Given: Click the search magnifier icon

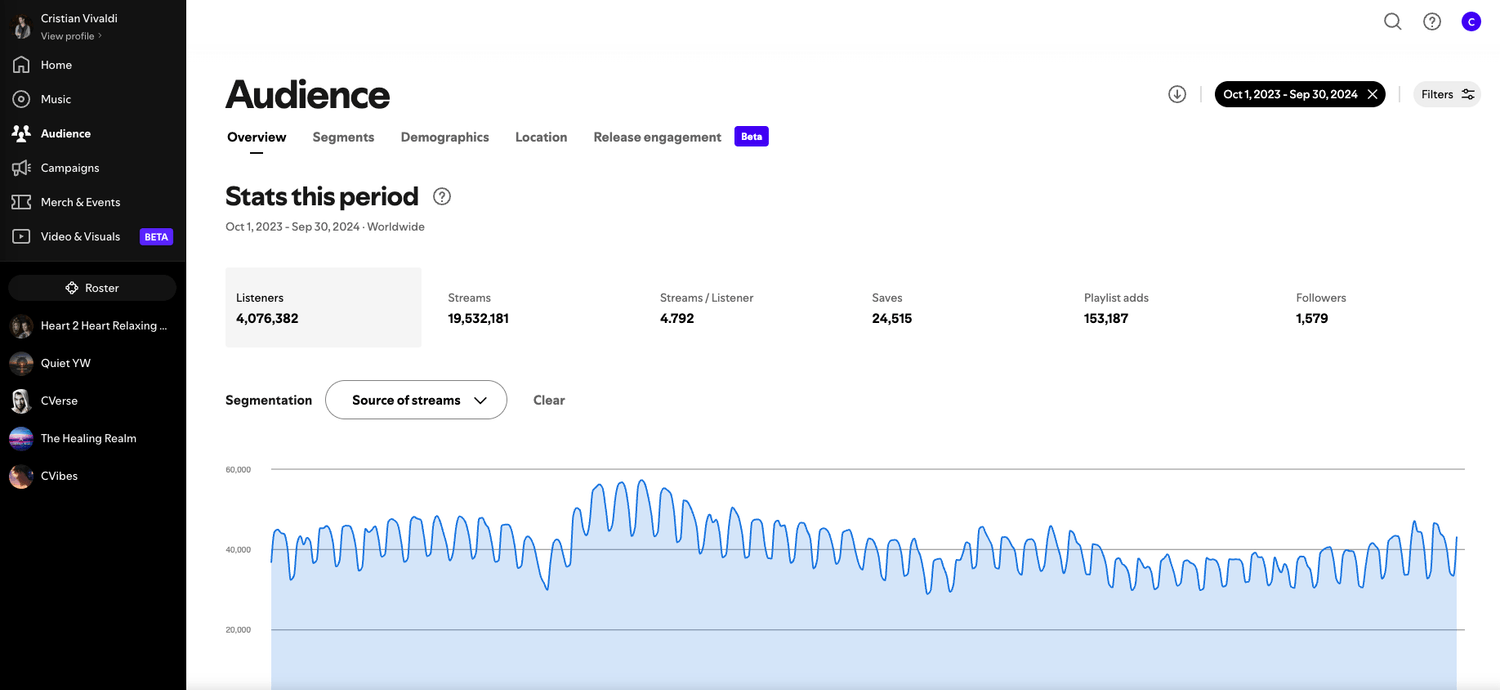Looking at the screenshot, I should 1392,22.
